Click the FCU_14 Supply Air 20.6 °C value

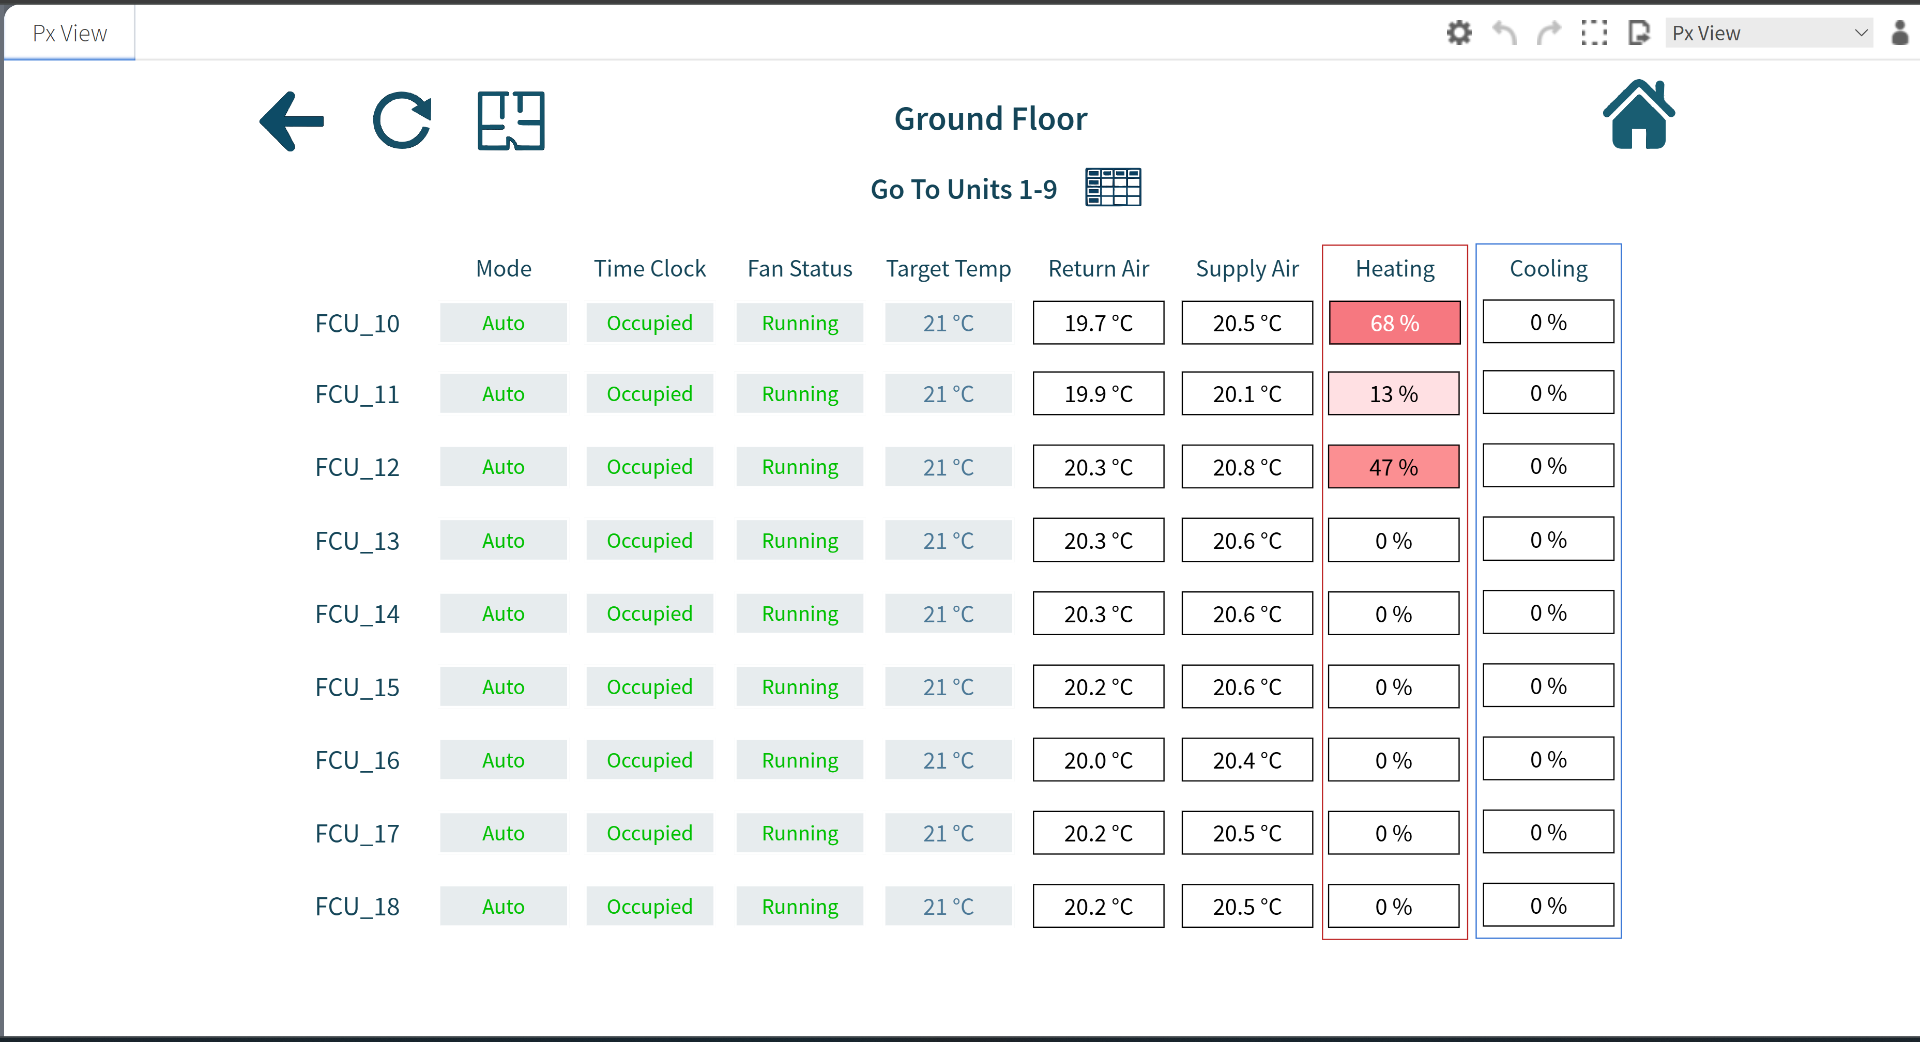1247,614
